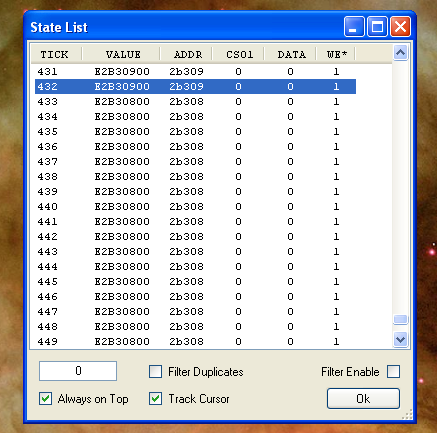Click the CS01 column header
Viewport: 437px width, 433px height.
click(238, 54)
